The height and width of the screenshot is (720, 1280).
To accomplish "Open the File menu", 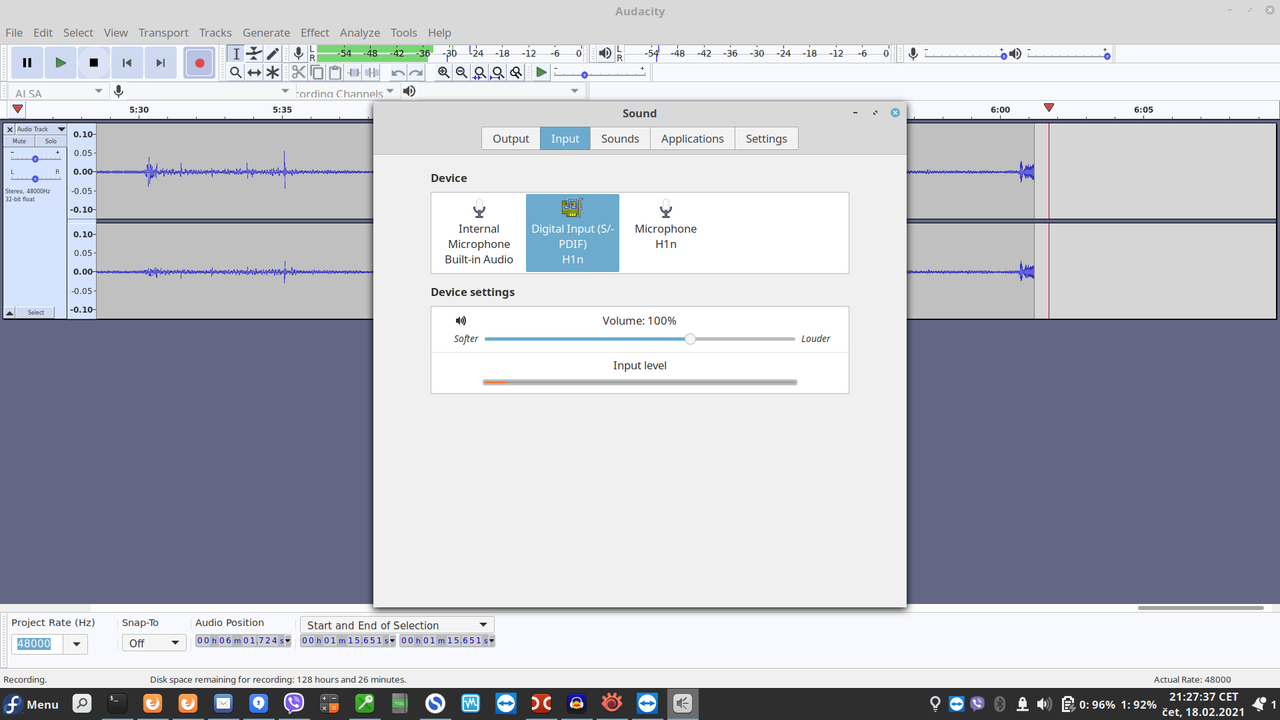I will click(14, 32).
